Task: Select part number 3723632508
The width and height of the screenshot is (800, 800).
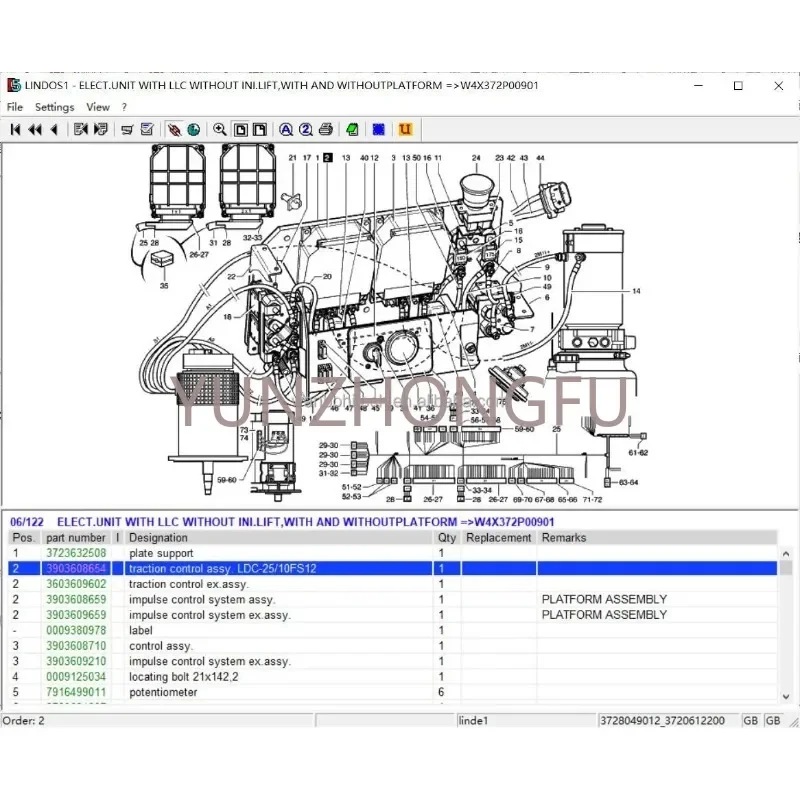Action: click(x=76, y=553)
